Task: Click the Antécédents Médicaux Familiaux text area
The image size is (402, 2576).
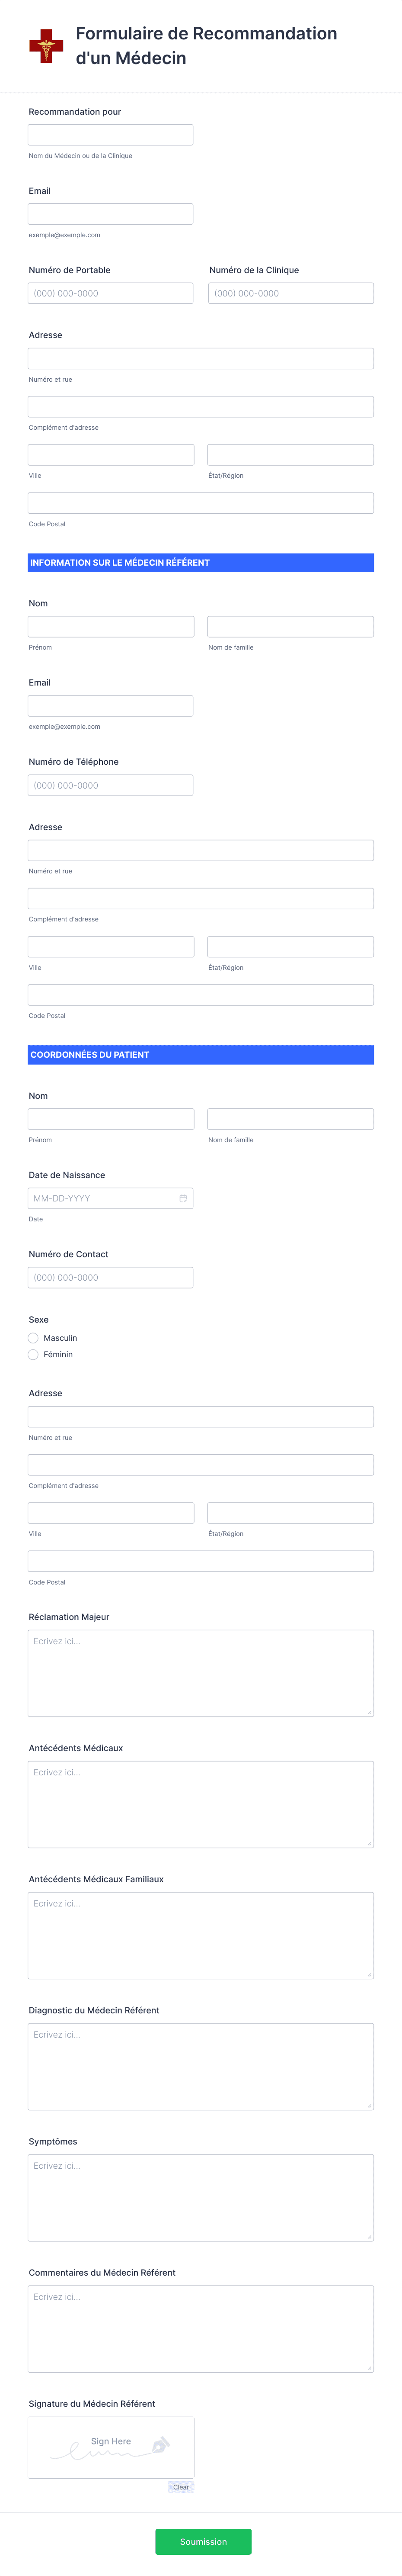Action: point(201,1935)
